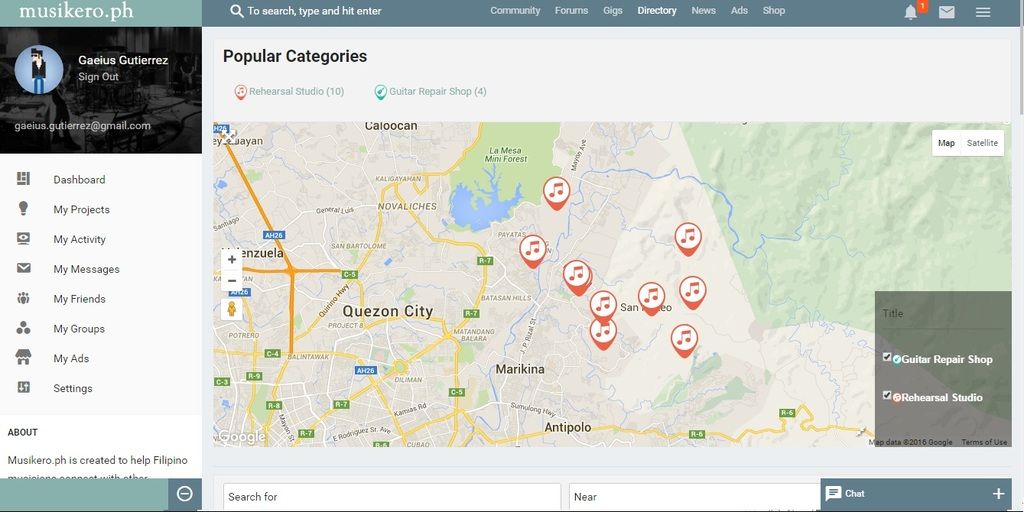Viewport: 1024px width, 512px height.
Task: Open Settings from sidebar
Action: [72, 389]
